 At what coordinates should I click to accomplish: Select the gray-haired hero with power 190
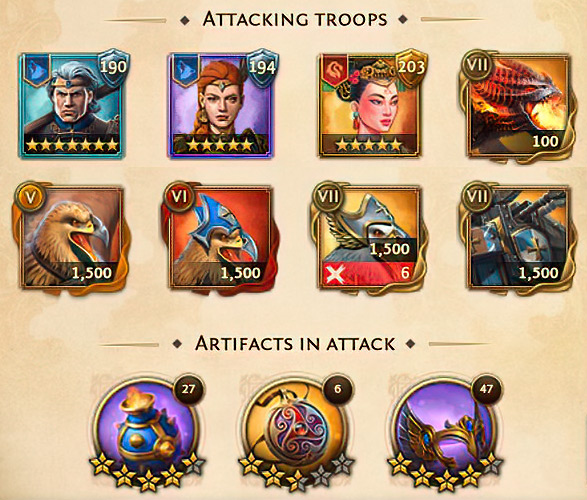pyautogui.click(x=72, y=105)
